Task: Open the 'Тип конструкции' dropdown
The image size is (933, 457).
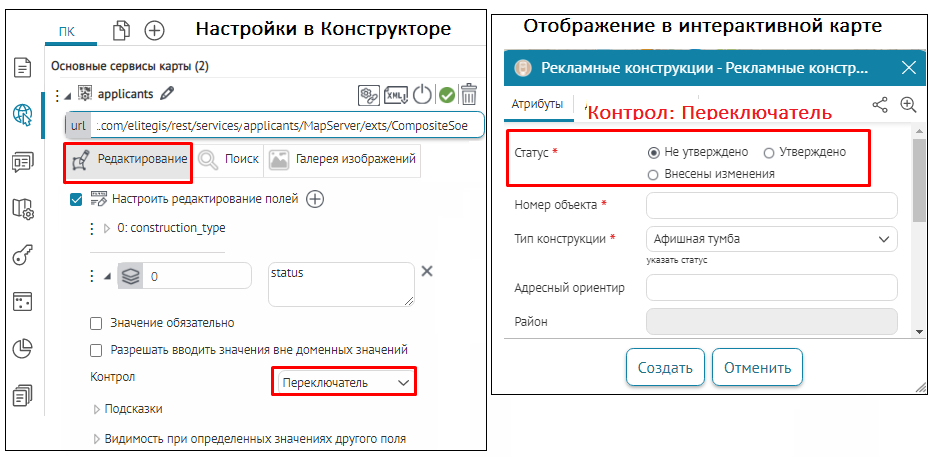Action: (771, 239)
